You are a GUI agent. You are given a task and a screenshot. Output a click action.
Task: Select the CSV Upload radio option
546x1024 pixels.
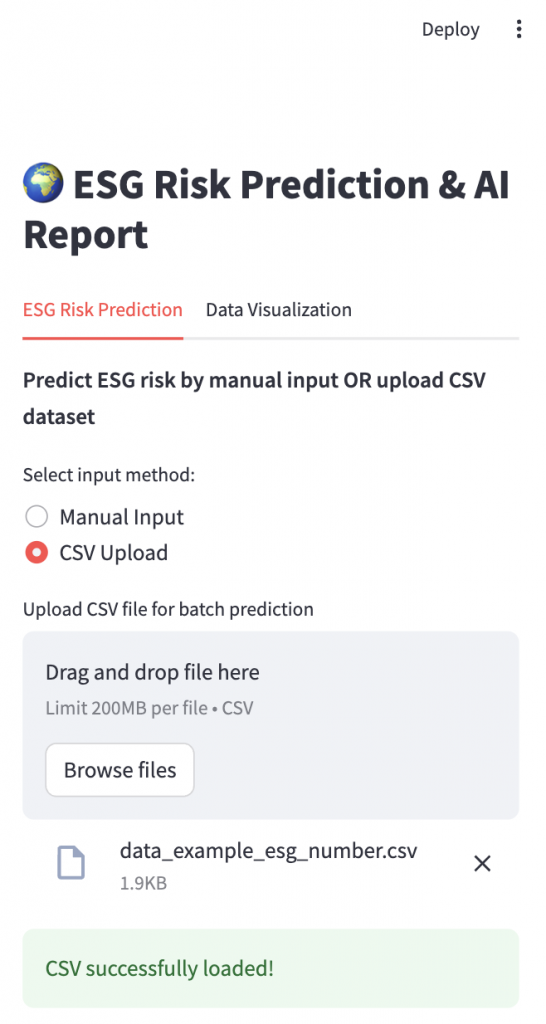(37, 552)
